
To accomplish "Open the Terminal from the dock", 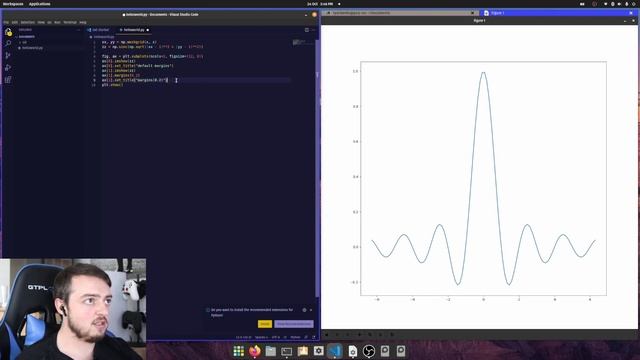I will coord(287,351).
